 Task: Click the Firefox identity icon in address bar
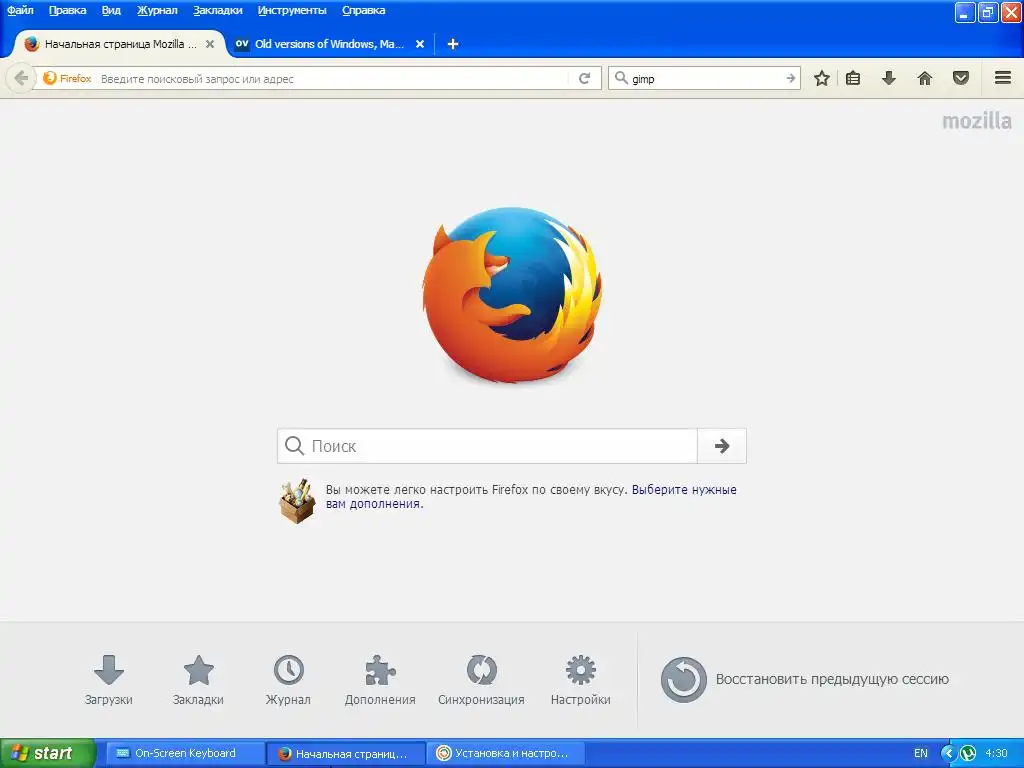click(x=67, y=78)
